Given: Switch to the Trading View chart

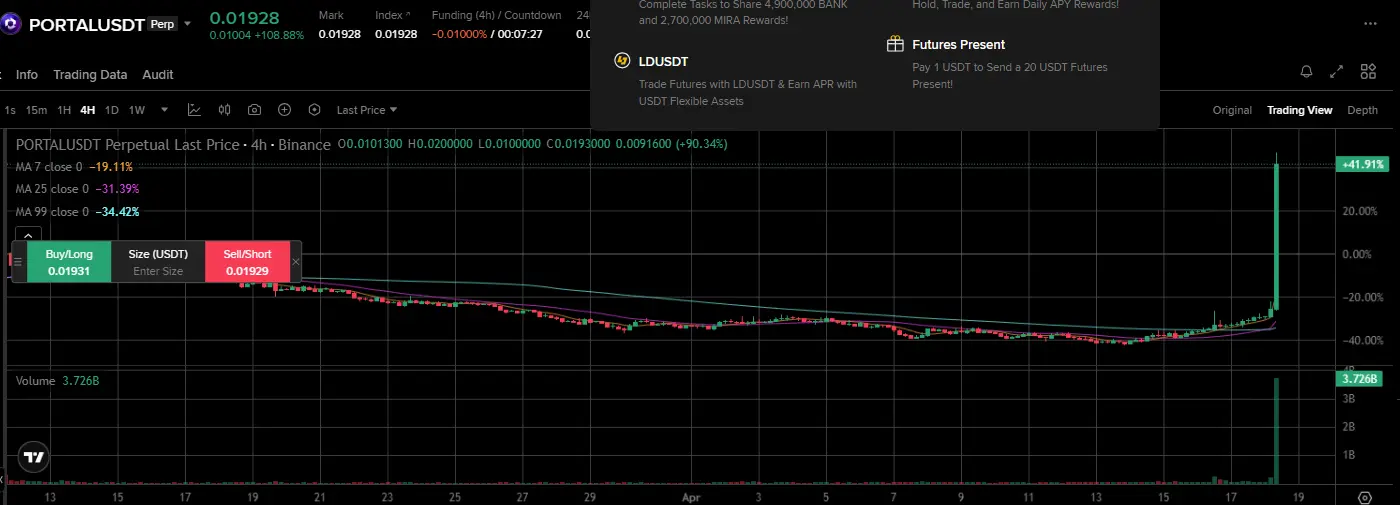Looking at the screenshot, I should [1299, 110].
